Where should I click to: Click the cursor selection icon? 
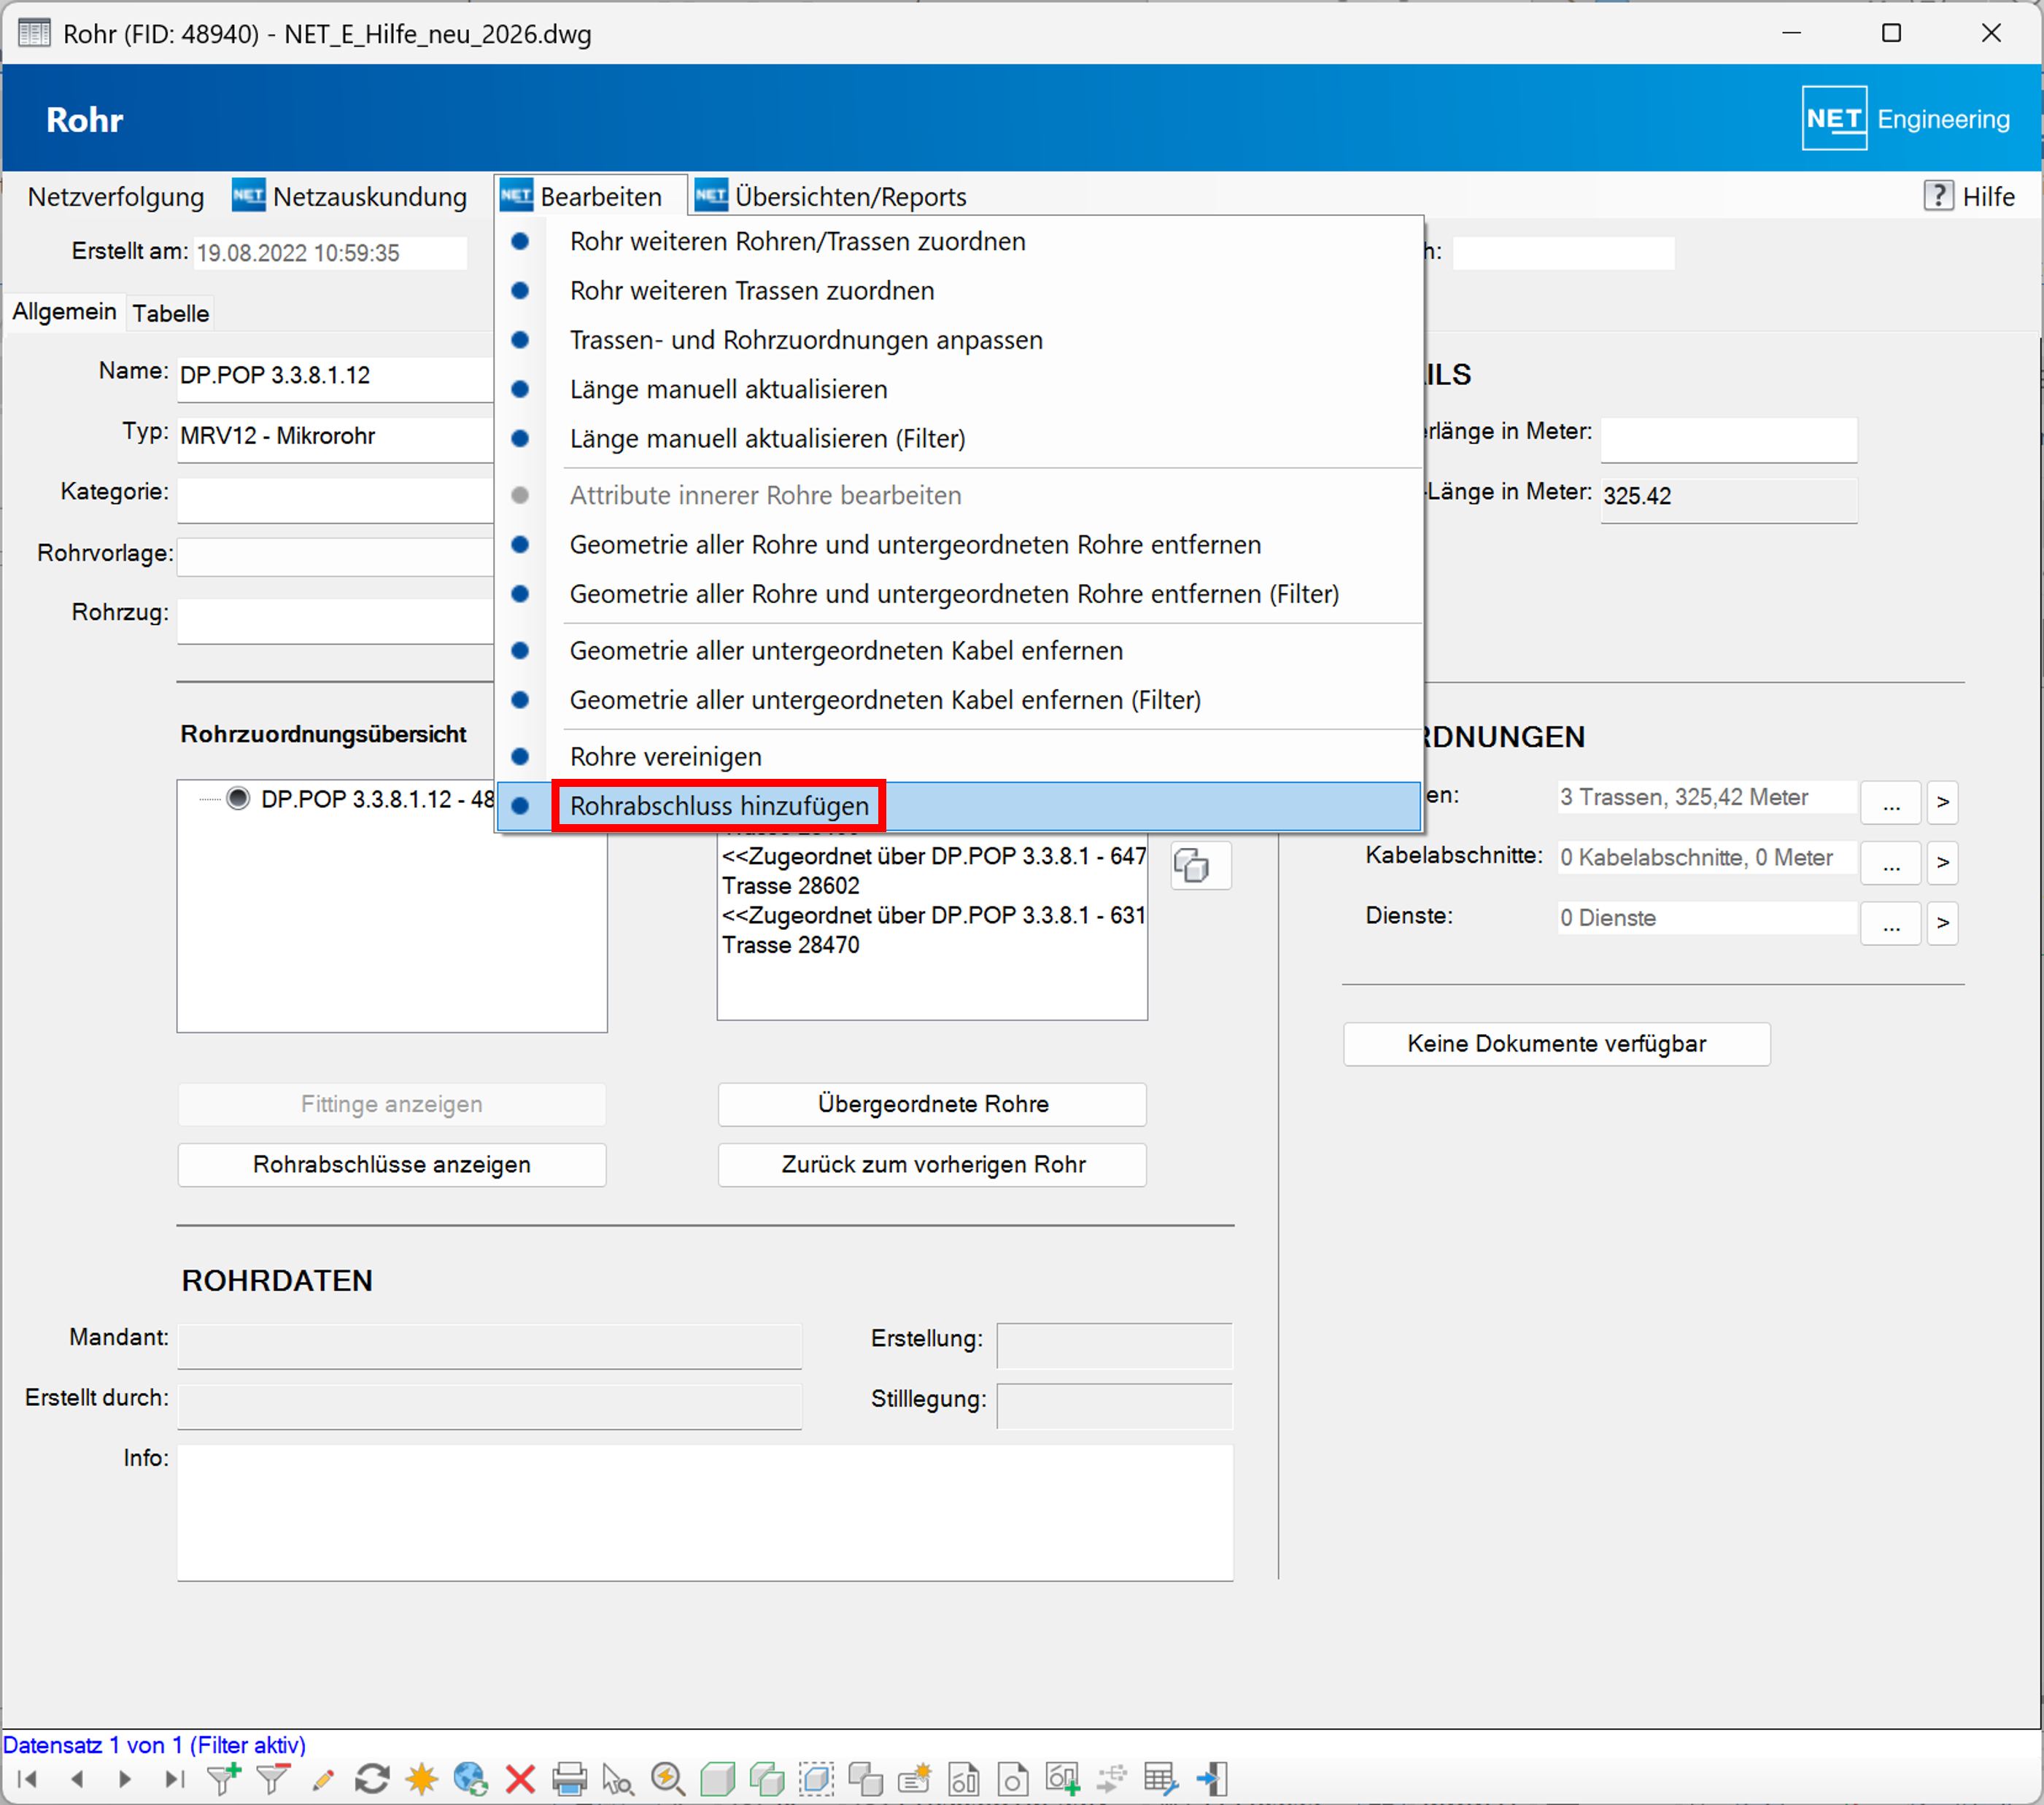pyautogui.click(x=618, y=1779)
